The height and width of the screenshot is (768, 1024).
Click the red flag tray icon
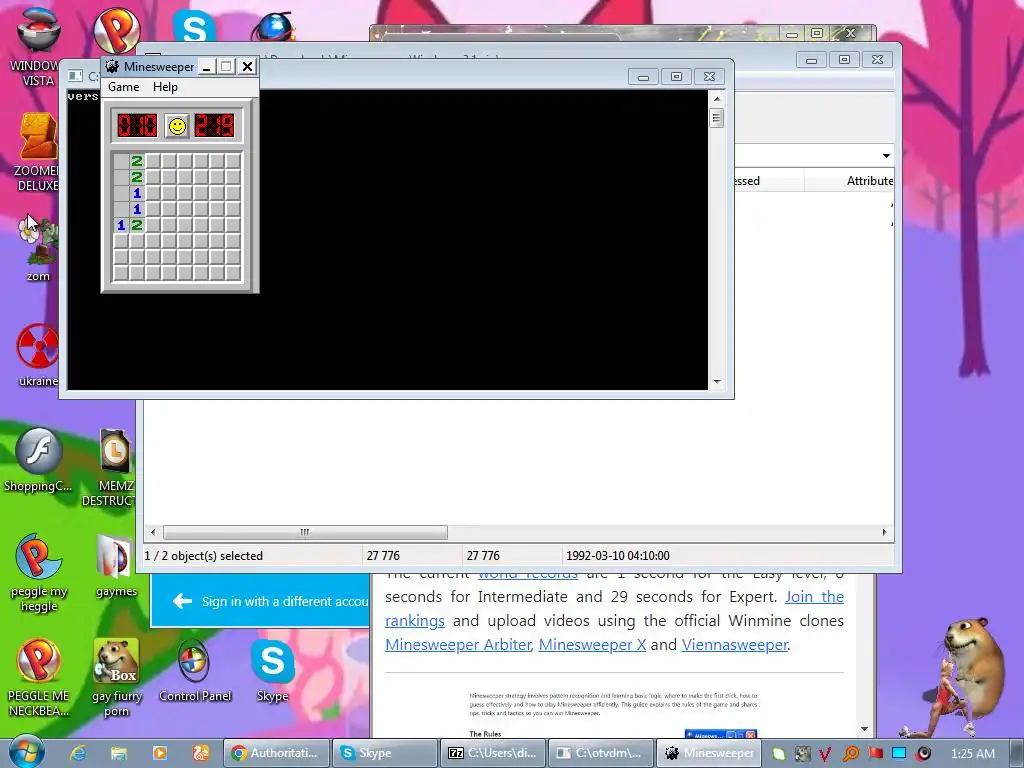(875, 754)
